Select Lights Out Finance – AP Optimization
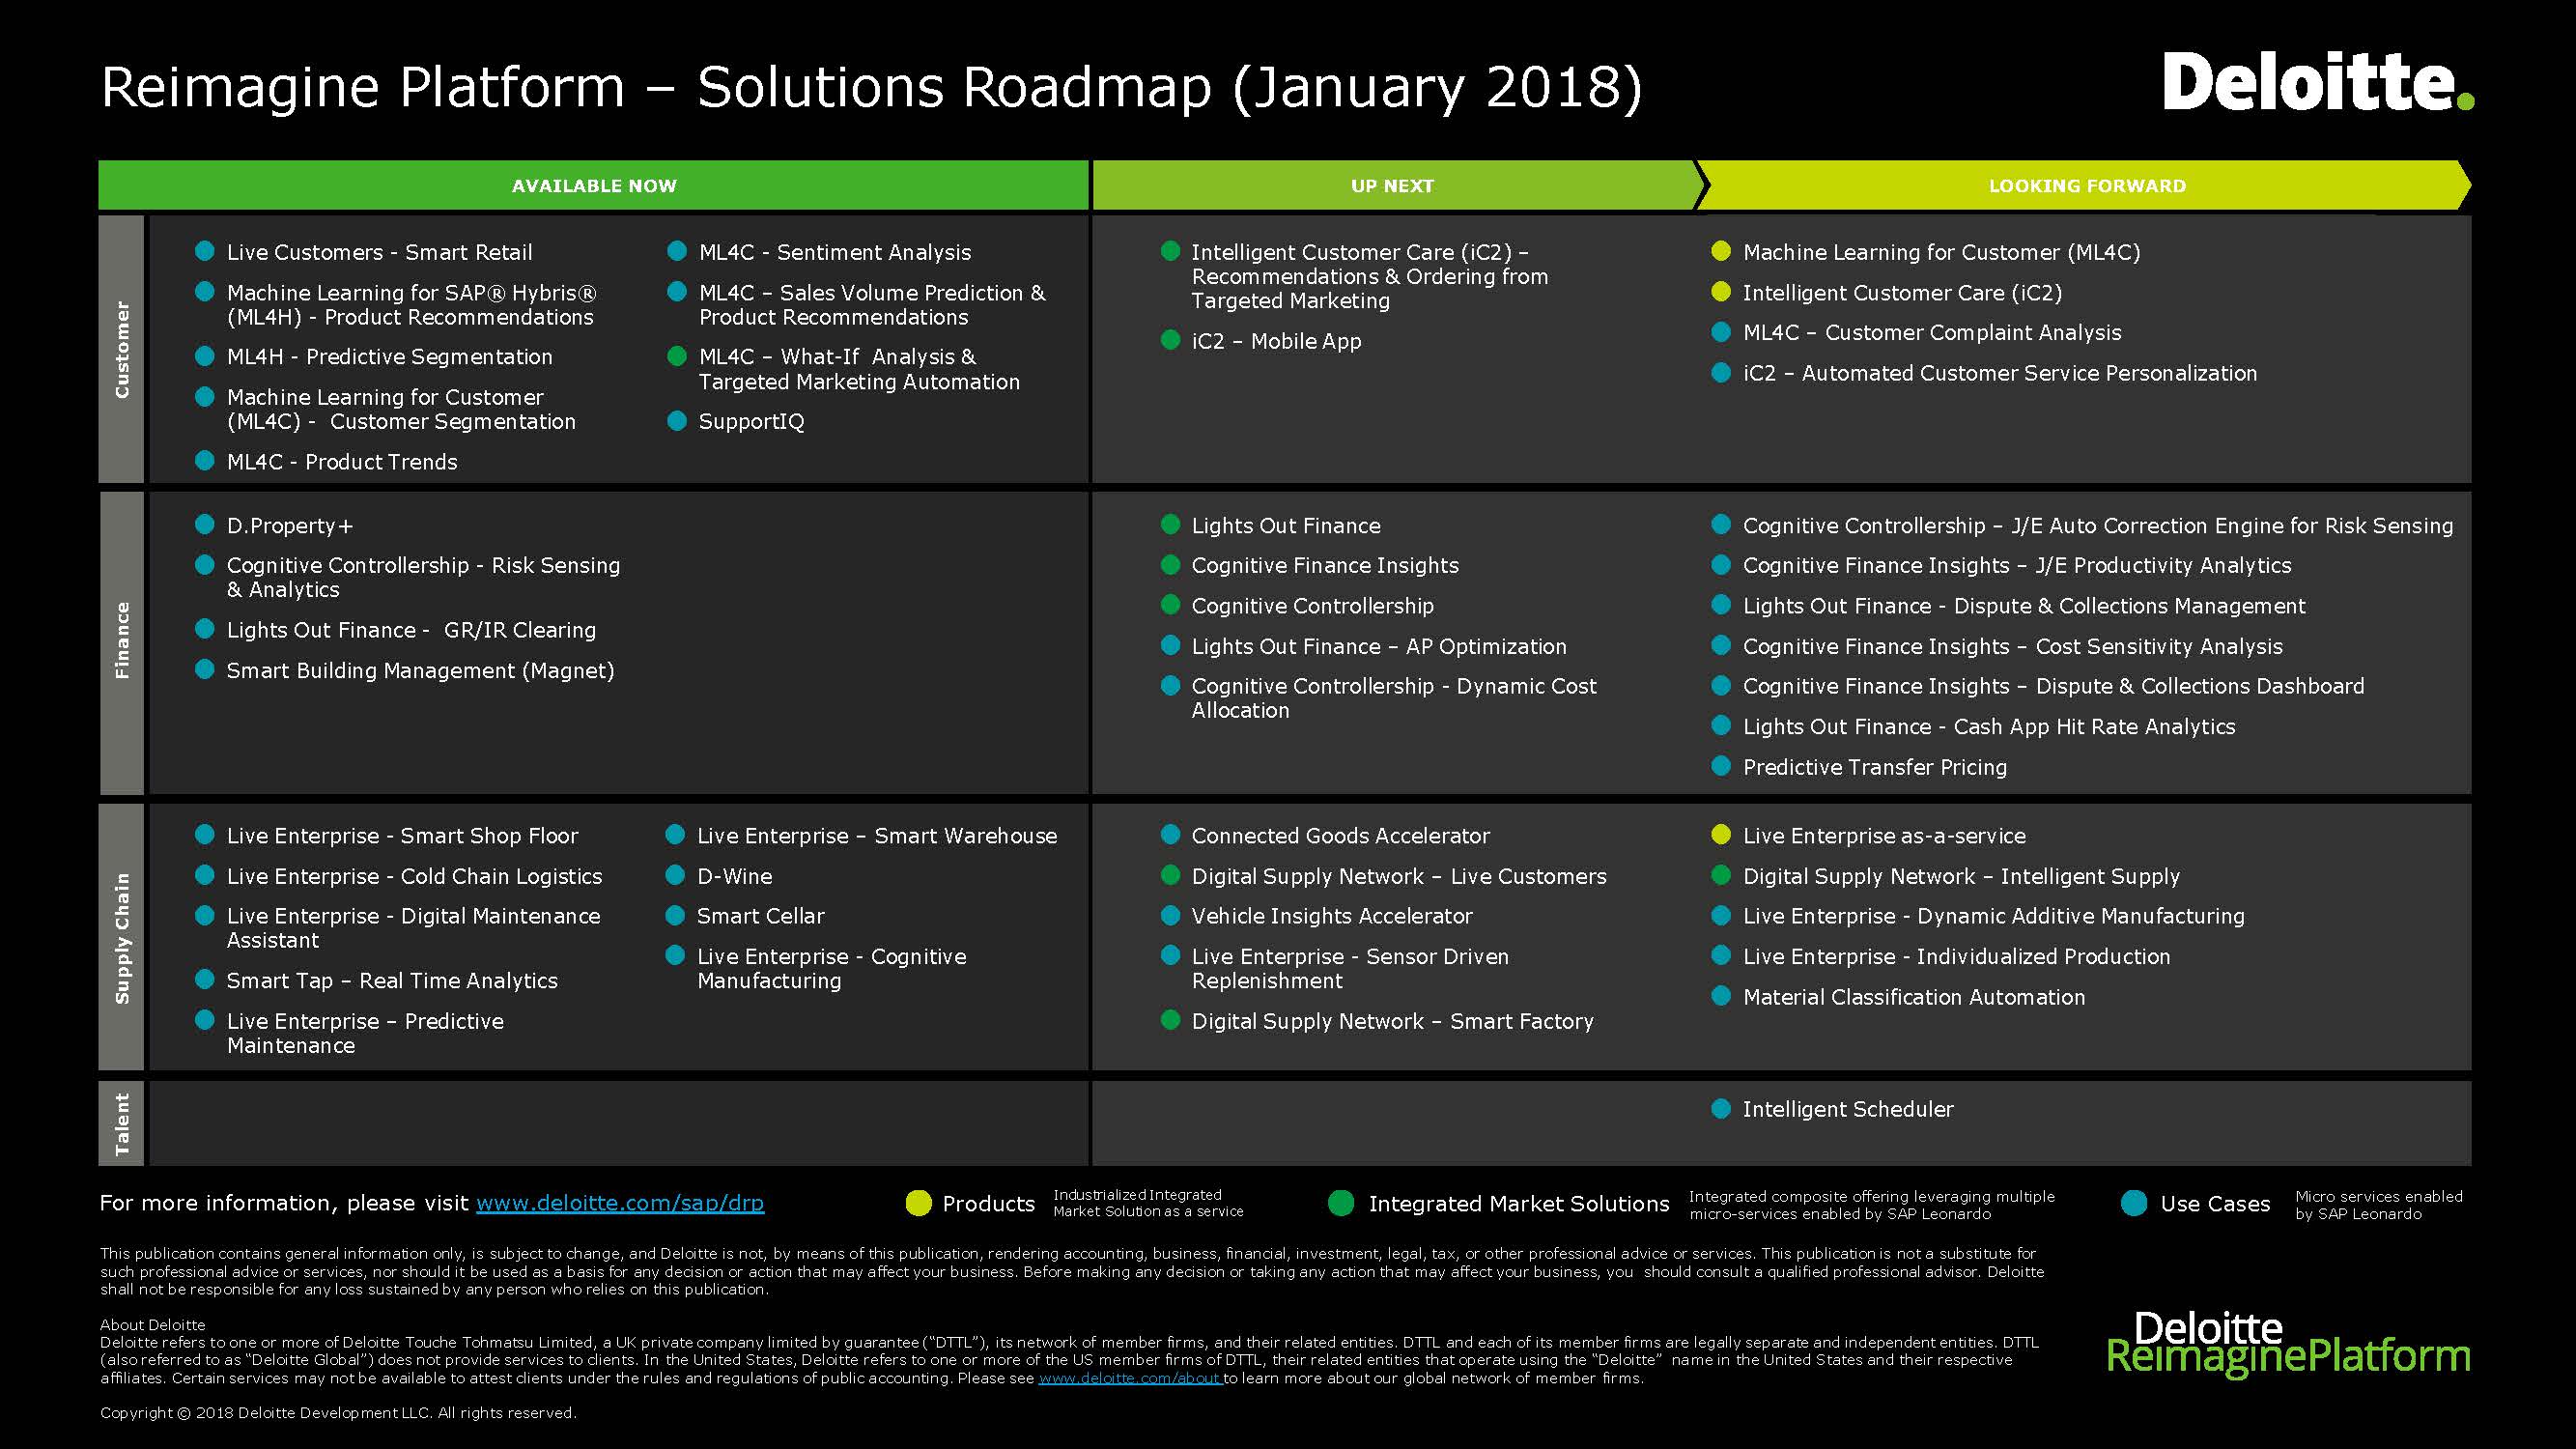This screenshot has height=1449, width=2576. coord(1379,647)
